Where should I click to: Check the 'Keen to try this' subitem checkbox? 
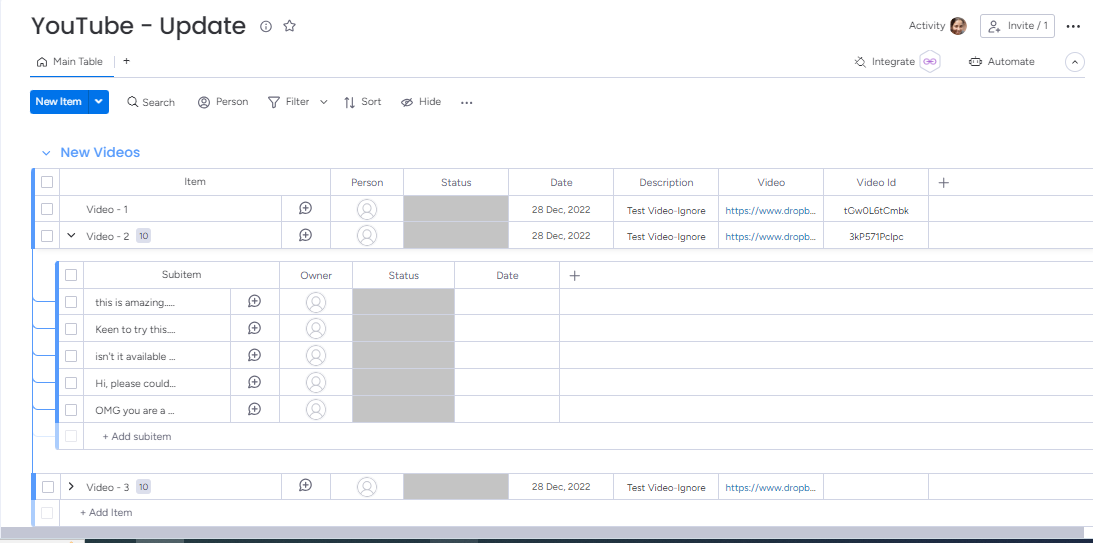pos(71,329)
